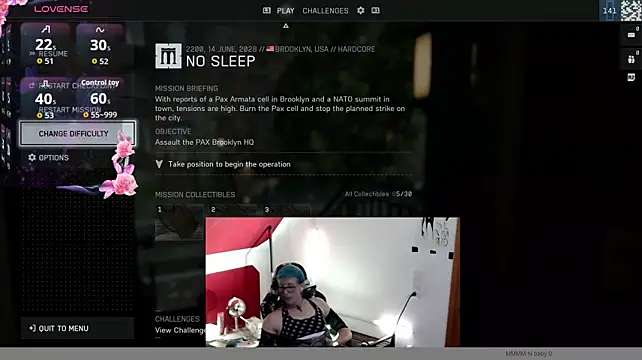Viewport: 642px width, 360px height.
Task: Click the gift icon in right sidebar
Action: (x=631, y=59)
